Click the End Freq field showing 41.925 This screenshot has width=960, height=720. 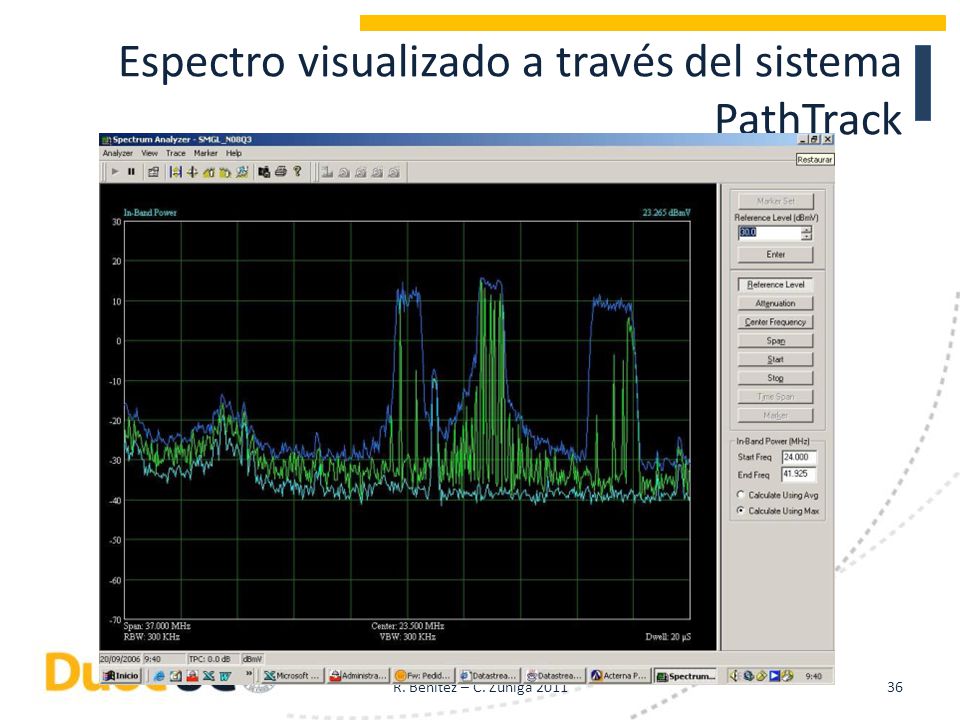pos(799,474)
